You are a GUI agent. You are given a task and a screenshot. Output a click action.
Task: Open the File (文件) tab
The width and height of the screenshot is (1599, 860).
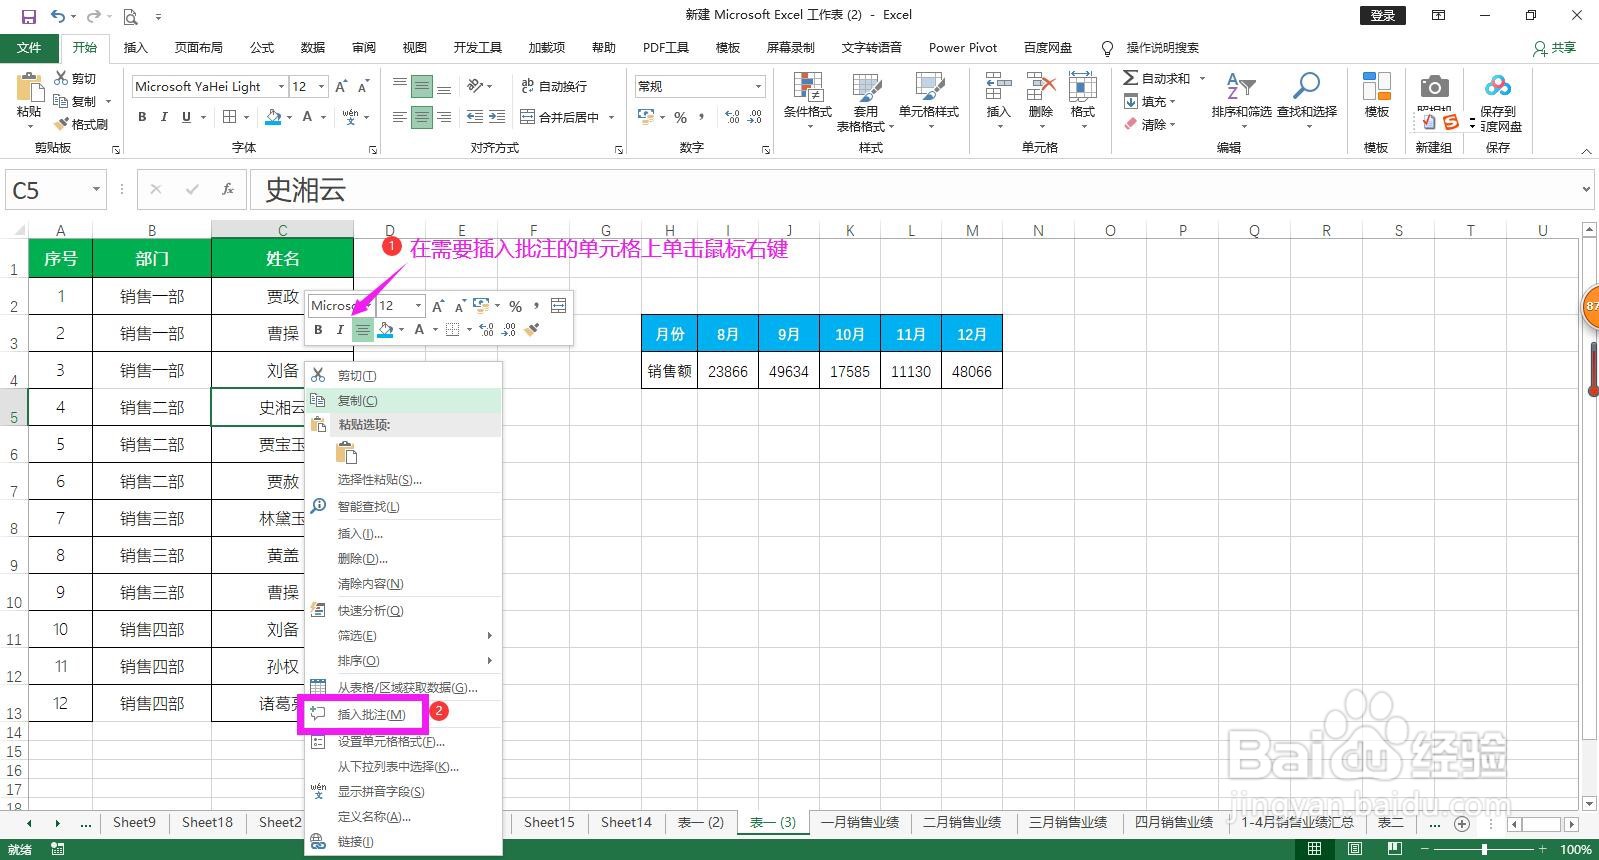tap(29, 48)
